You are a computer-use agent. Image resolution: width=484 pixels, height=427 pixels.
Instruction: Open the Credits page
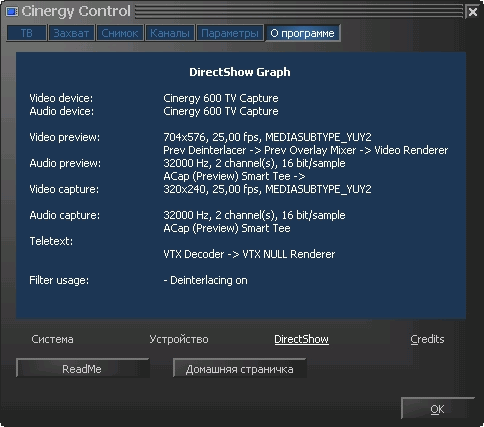(427, 339)
